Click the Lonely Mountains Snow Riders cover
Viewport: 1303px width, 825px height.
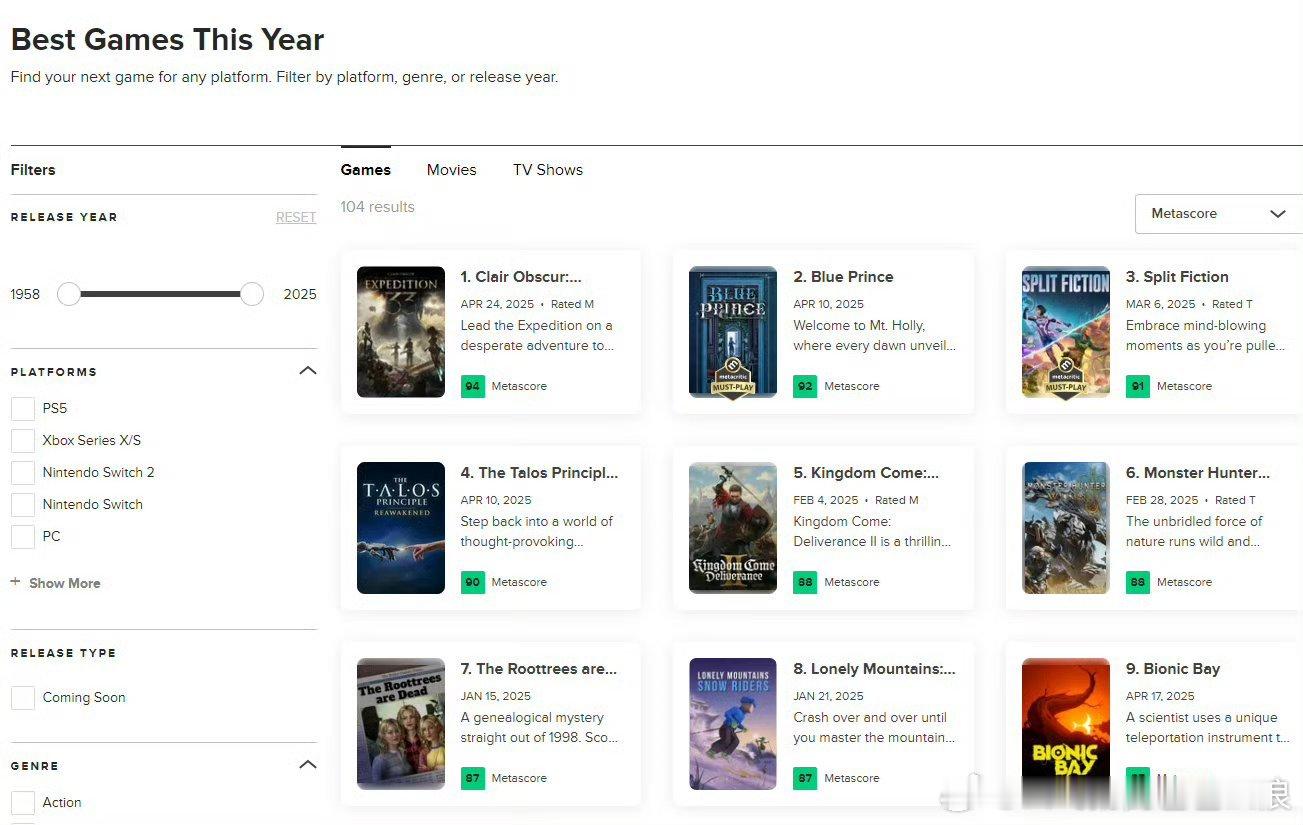pyautogui.click(x=733, y=724)
